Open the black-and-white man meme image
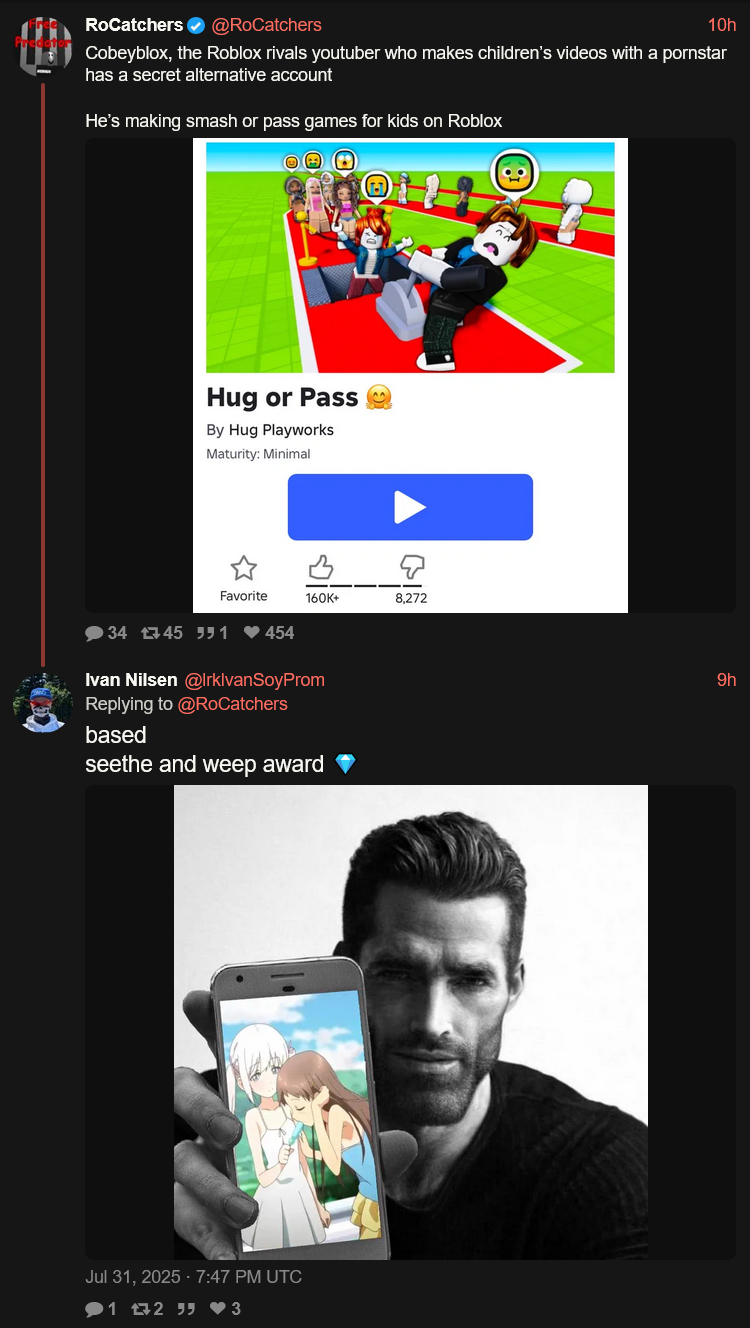Viewport: 750px width, 1328px height. [411, 1022]
